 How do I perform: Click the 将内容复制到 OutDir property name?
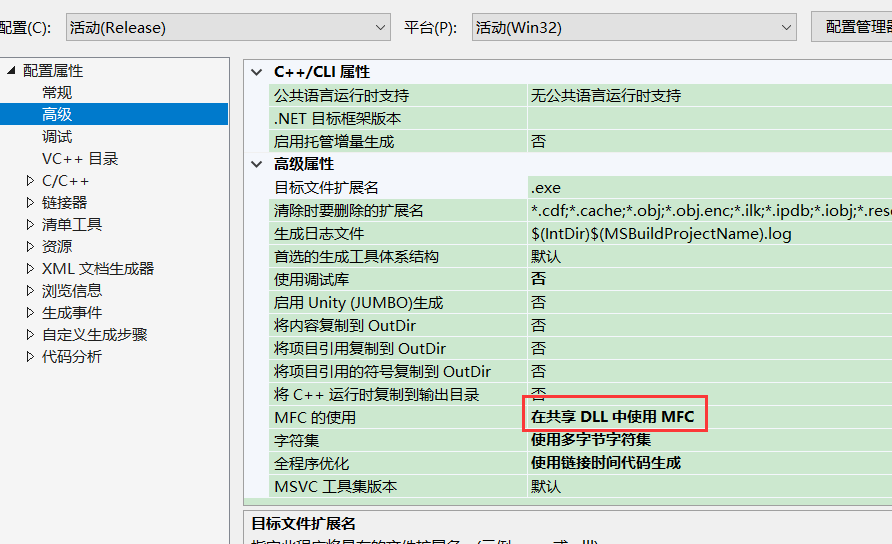tap(345, 325)
